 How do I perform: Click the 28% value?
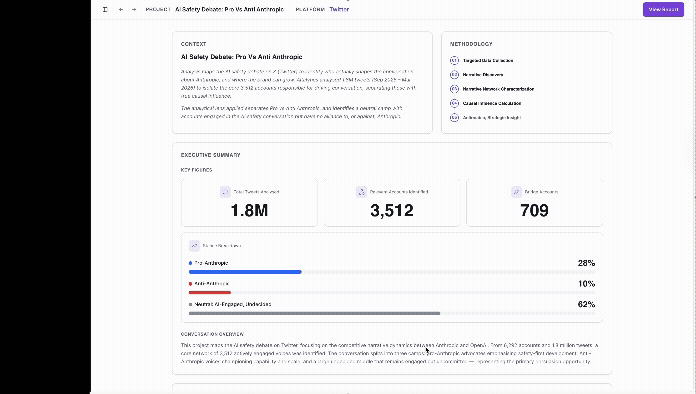586,263
